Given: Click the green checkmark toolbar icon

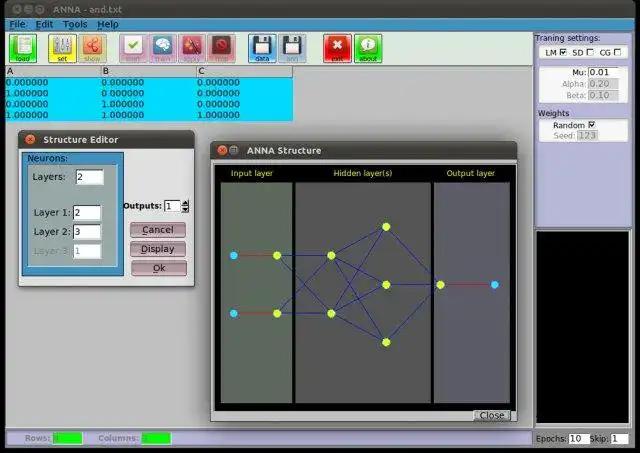Looking at the screenshot, I should [133, 49].
